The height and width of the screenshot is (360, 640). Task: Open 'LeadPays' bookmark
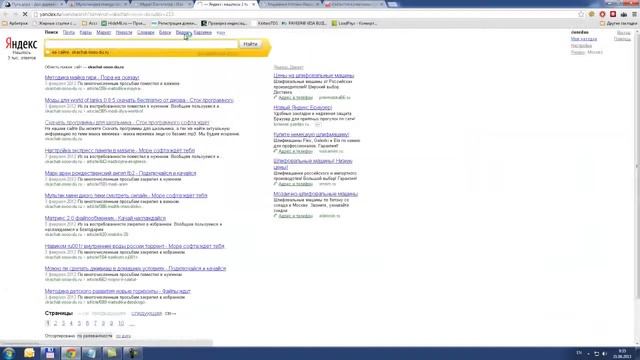point(354,23)
